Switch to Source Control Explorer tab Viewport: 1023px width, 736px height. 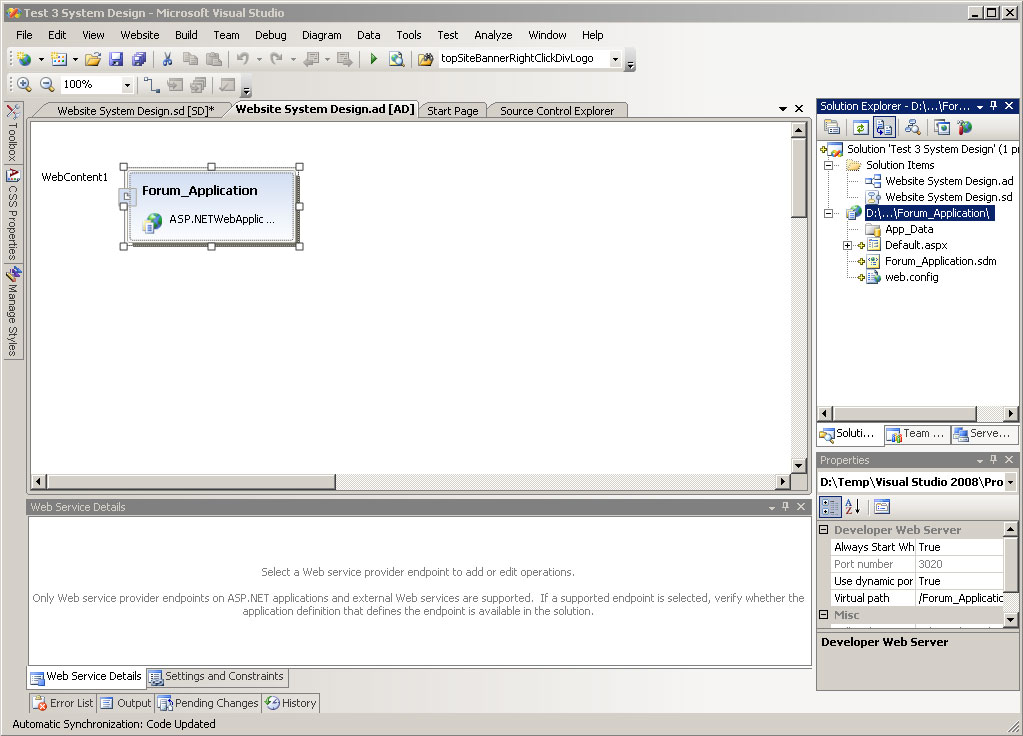click(x=557, y=111)
